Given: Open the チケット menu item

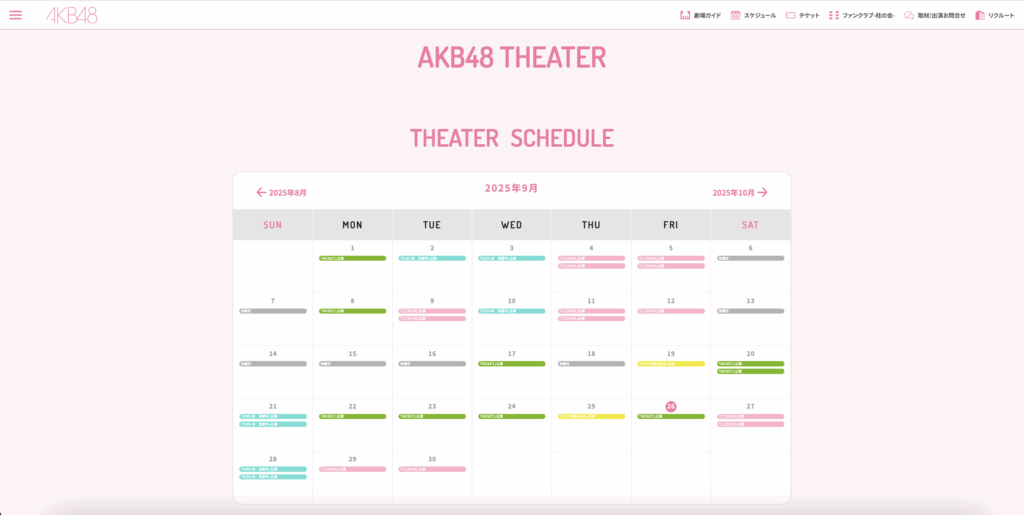Looking at the screenshot, I should pyautogui.click(x=809, y=15).
